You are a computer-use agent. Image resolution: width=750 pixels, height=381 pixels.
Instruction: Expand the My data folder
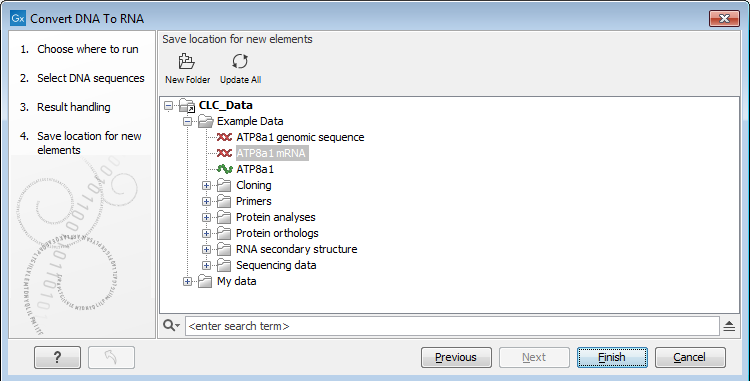188,282
